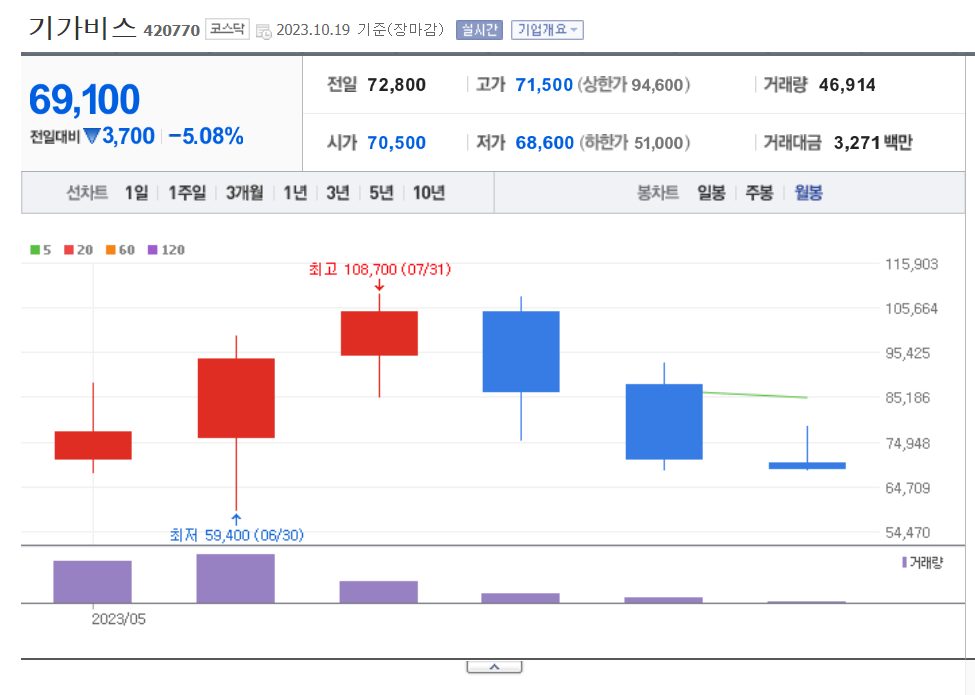Screen dimensions: 975x695
Task: Click the purple 120-day moving average legend
Action: point(166,250)
